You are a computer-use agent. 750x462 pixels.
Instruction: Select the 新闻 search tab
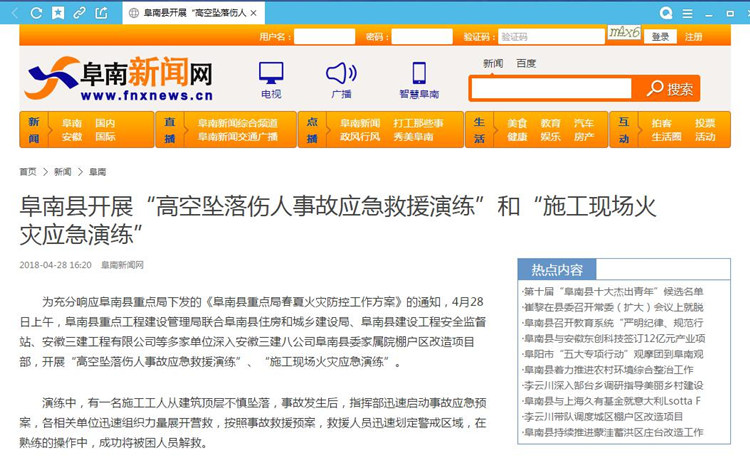(x=493, y=63)
